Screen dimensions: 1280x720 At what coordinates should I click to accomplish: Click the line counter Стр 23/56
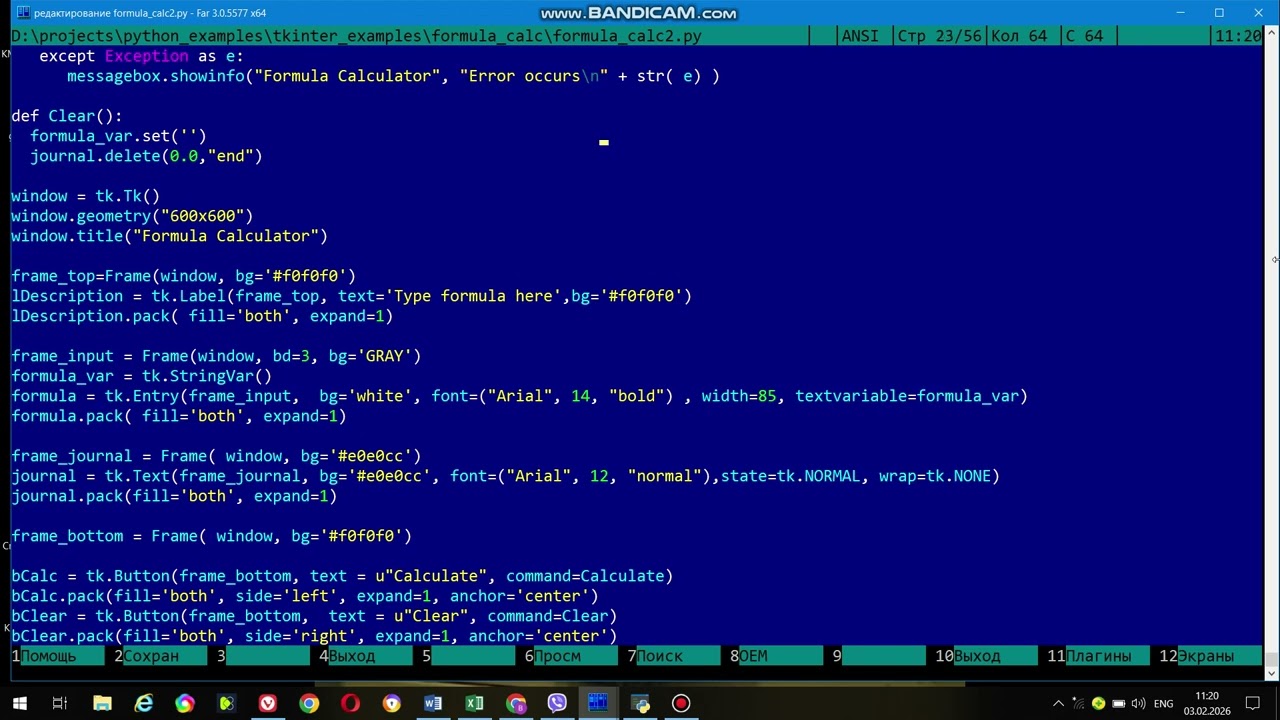coord(938,36)
